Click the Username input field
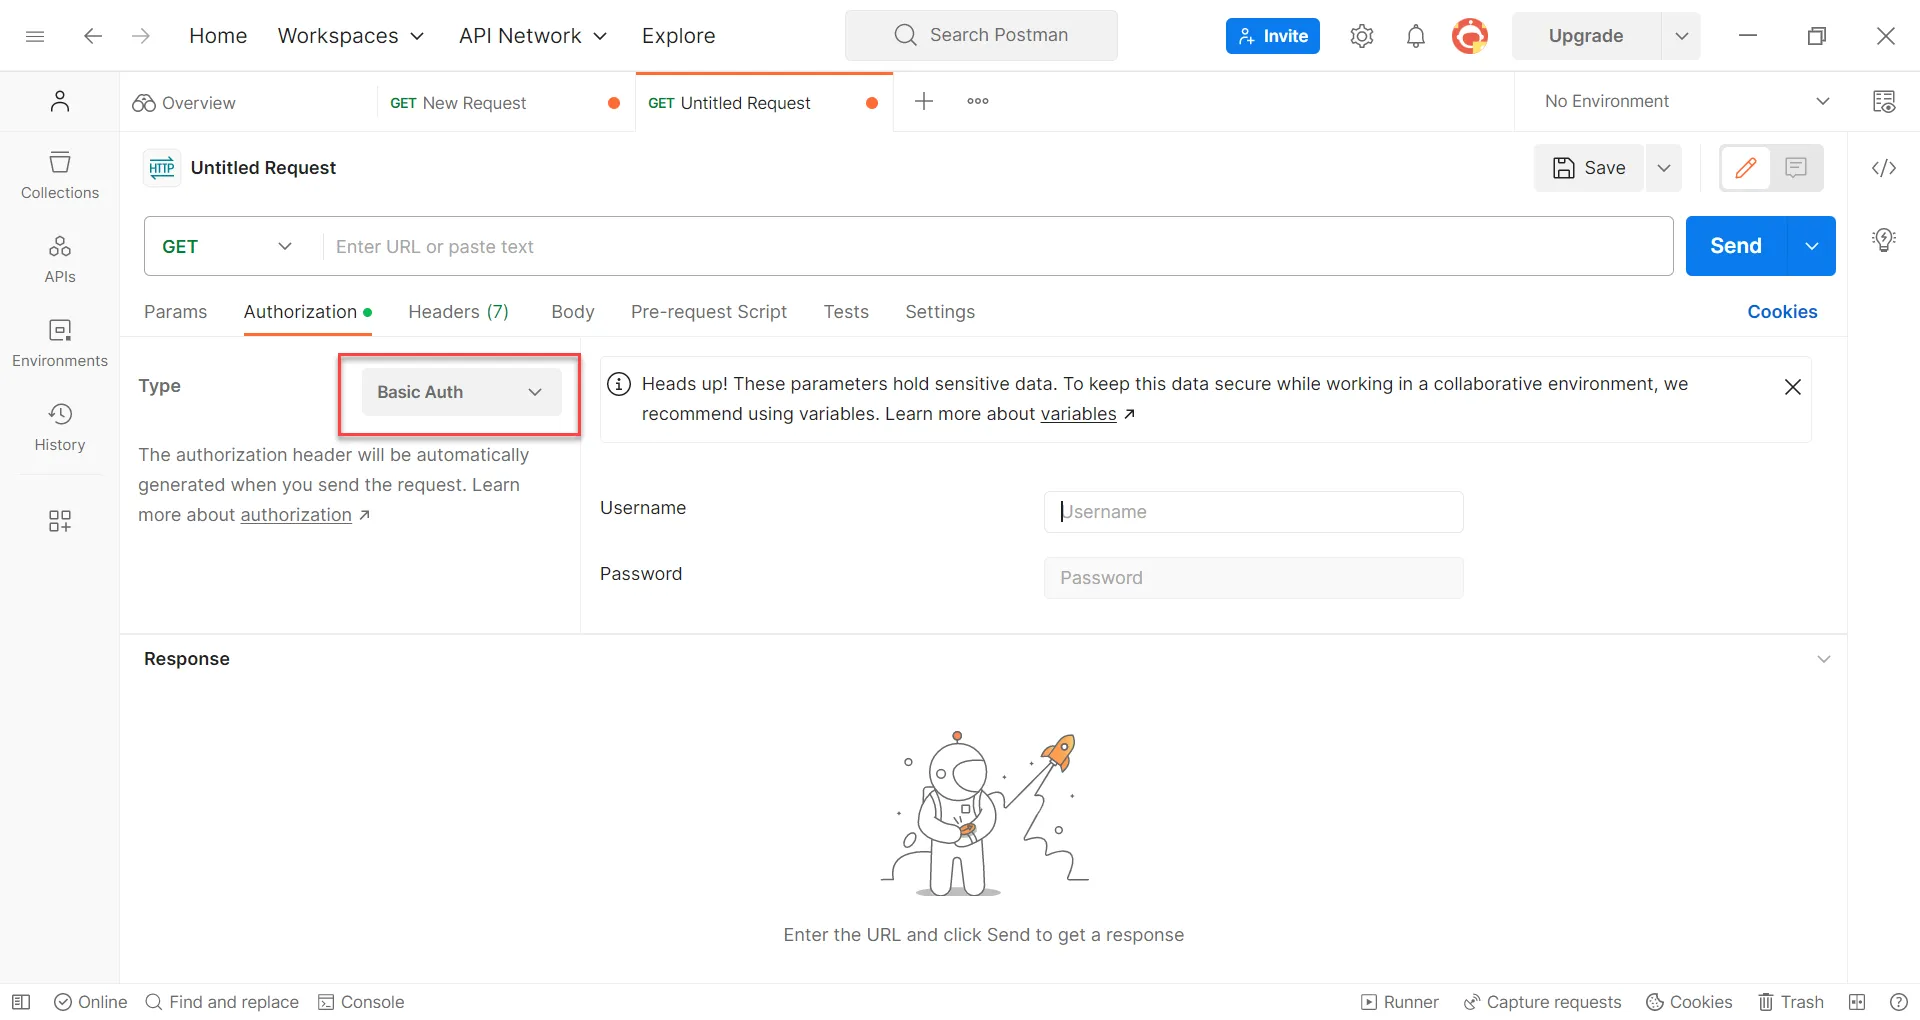 [x=1254, y=512]
